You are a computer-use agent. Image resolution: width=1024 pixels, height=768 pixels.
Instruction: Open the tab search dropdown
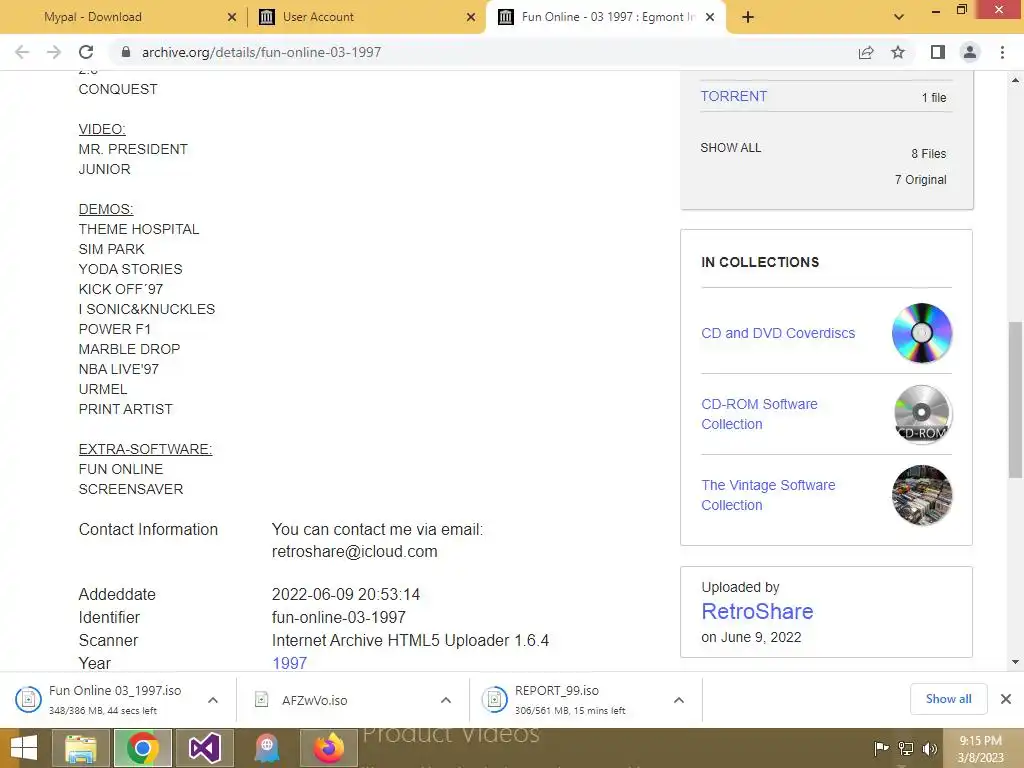[x=899, y=17]
